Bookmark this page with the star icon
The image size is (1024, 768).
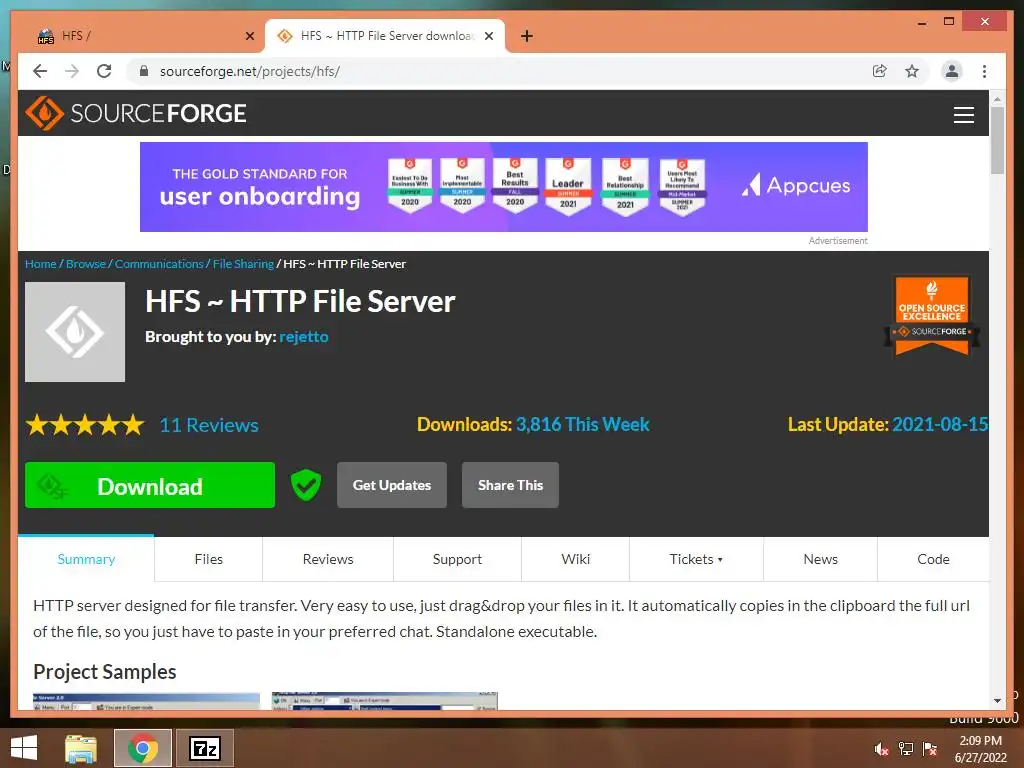[x=912, y=71]
